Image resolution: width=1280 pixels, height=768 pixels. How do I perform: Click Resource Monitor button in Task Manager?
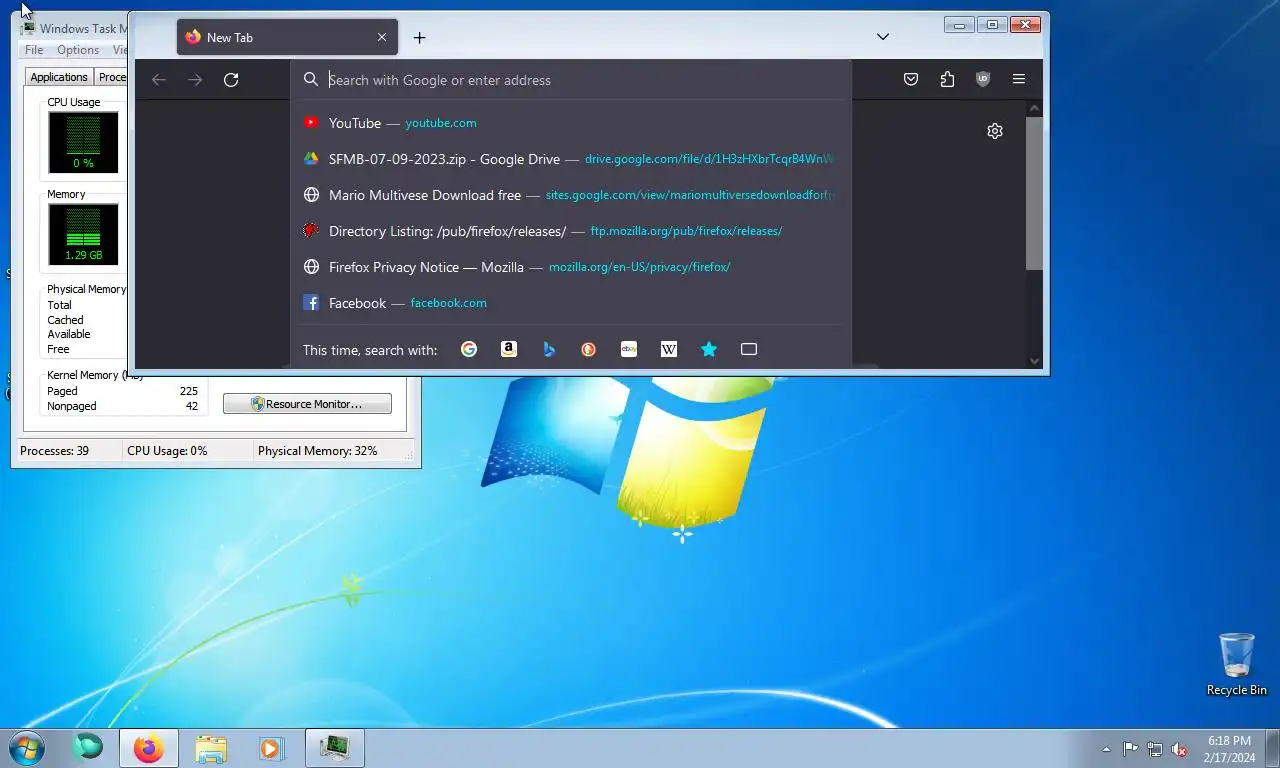tap(307, 404)
